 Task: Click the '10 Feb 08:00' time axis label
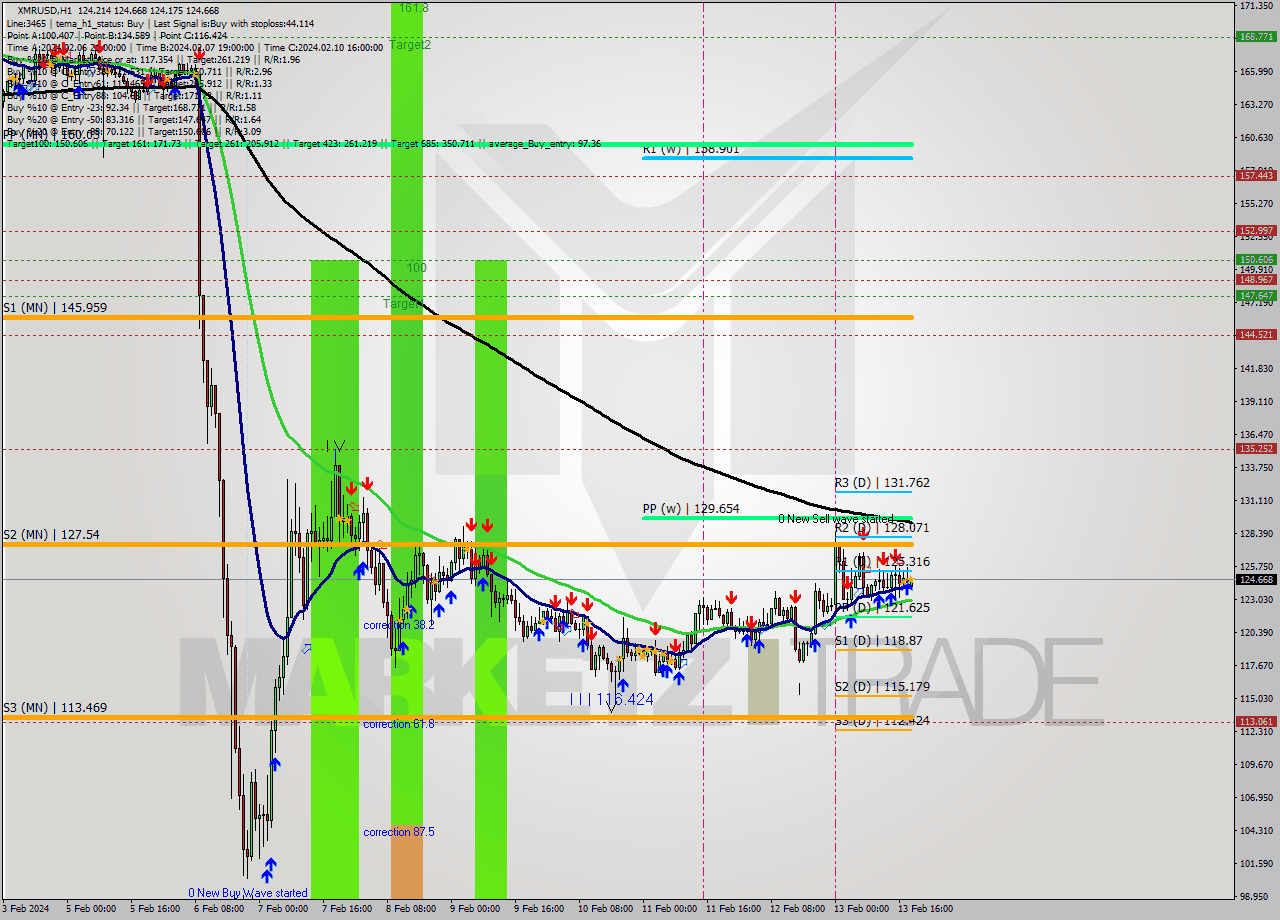click(x=605, y=909)
